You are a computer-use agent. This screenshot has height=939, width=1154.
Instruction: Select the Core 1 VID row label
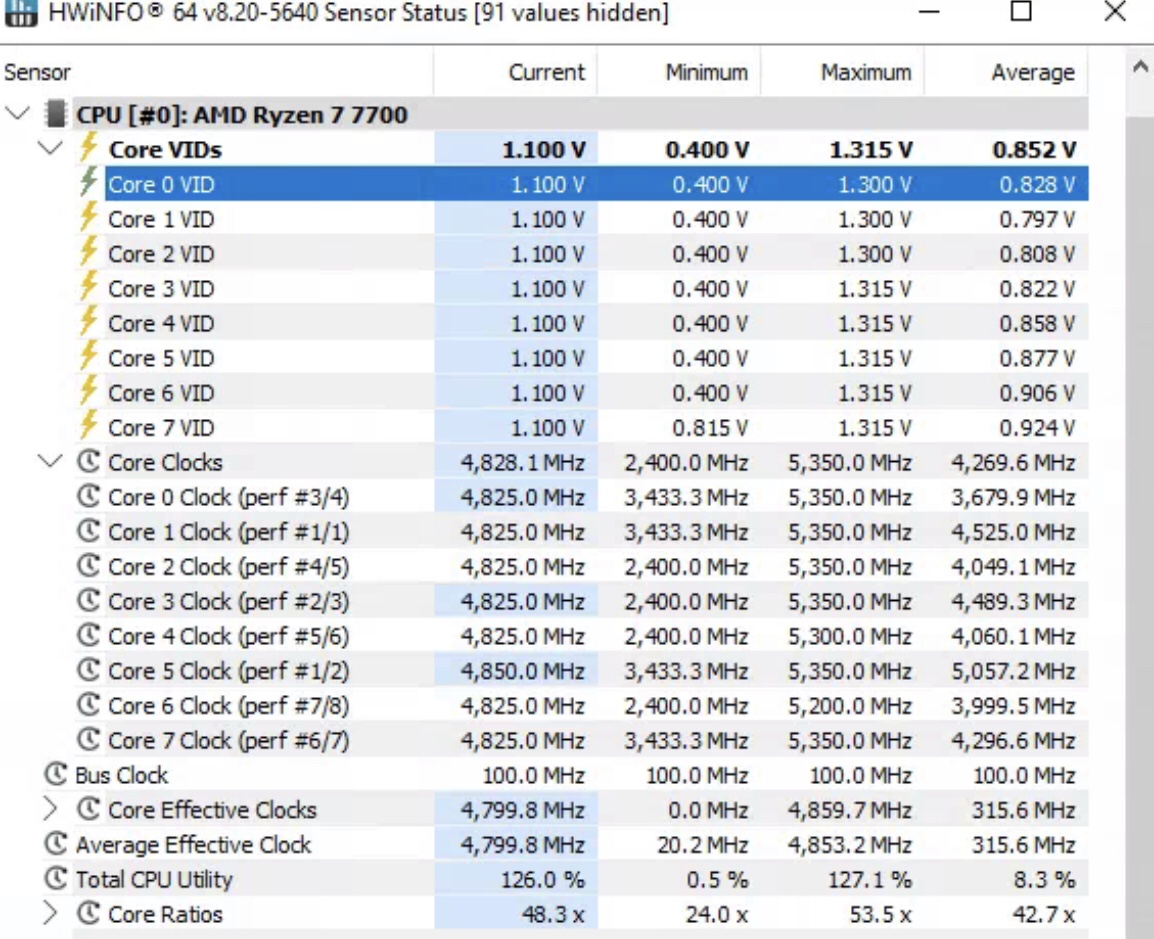[x=161, y=219]
